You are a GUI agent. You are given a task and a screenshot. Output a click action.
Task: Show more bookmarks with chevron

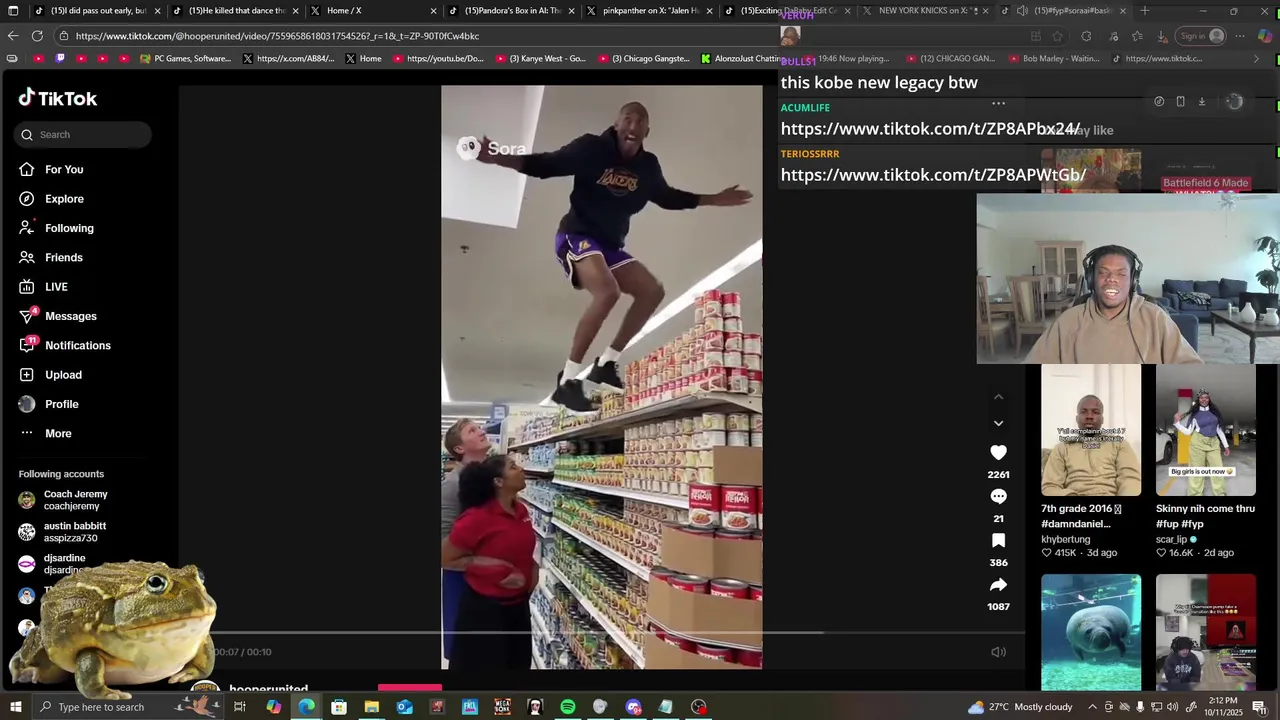tap(1257, 59)
